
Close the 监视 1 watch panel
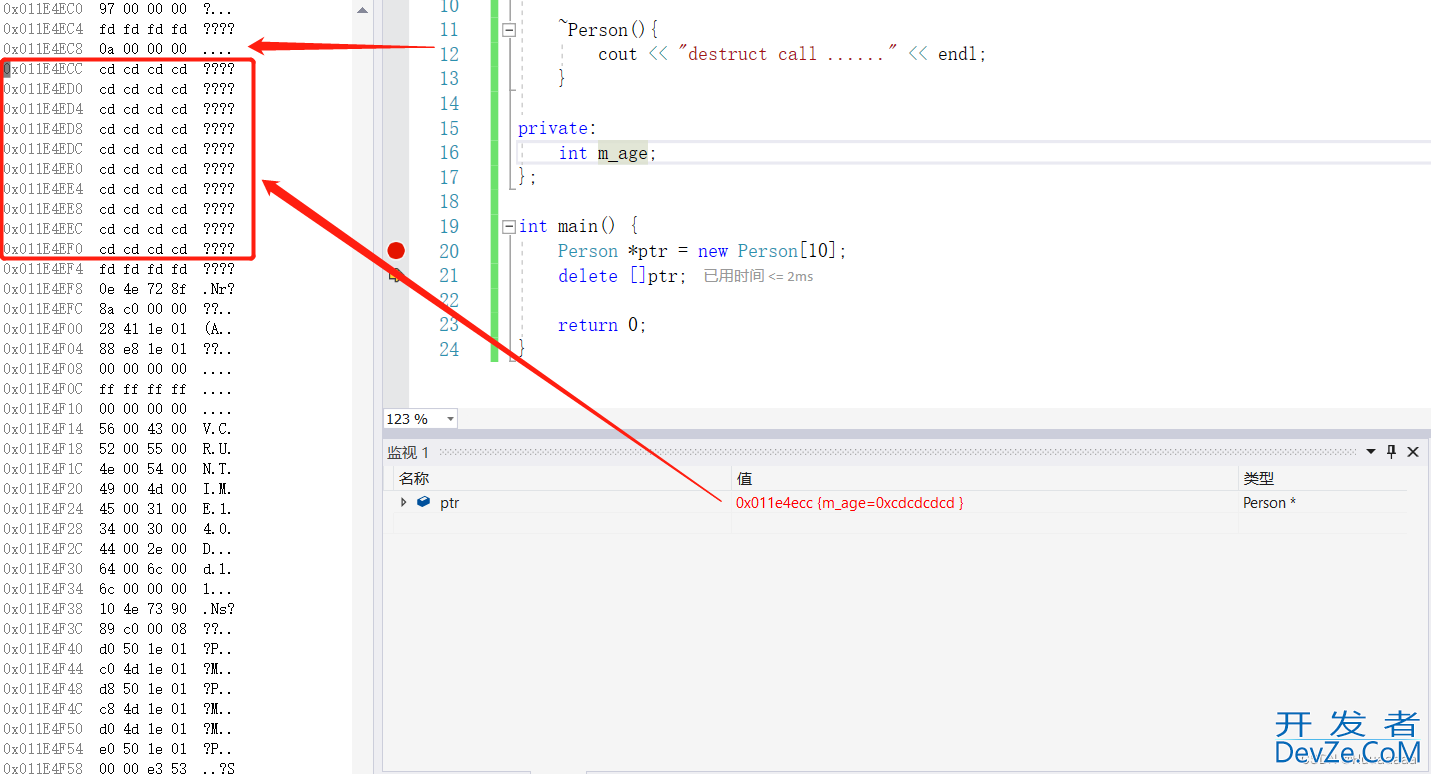[x=1413, y=452]
